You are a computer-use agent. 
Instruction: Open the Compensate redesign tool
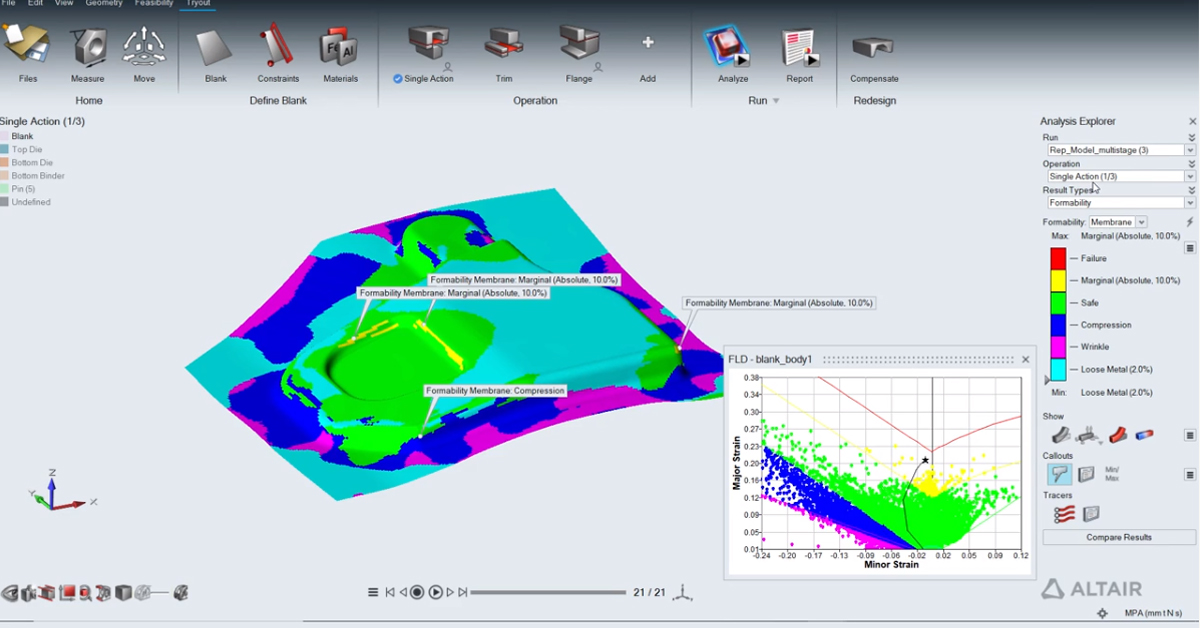coord(874,46)
